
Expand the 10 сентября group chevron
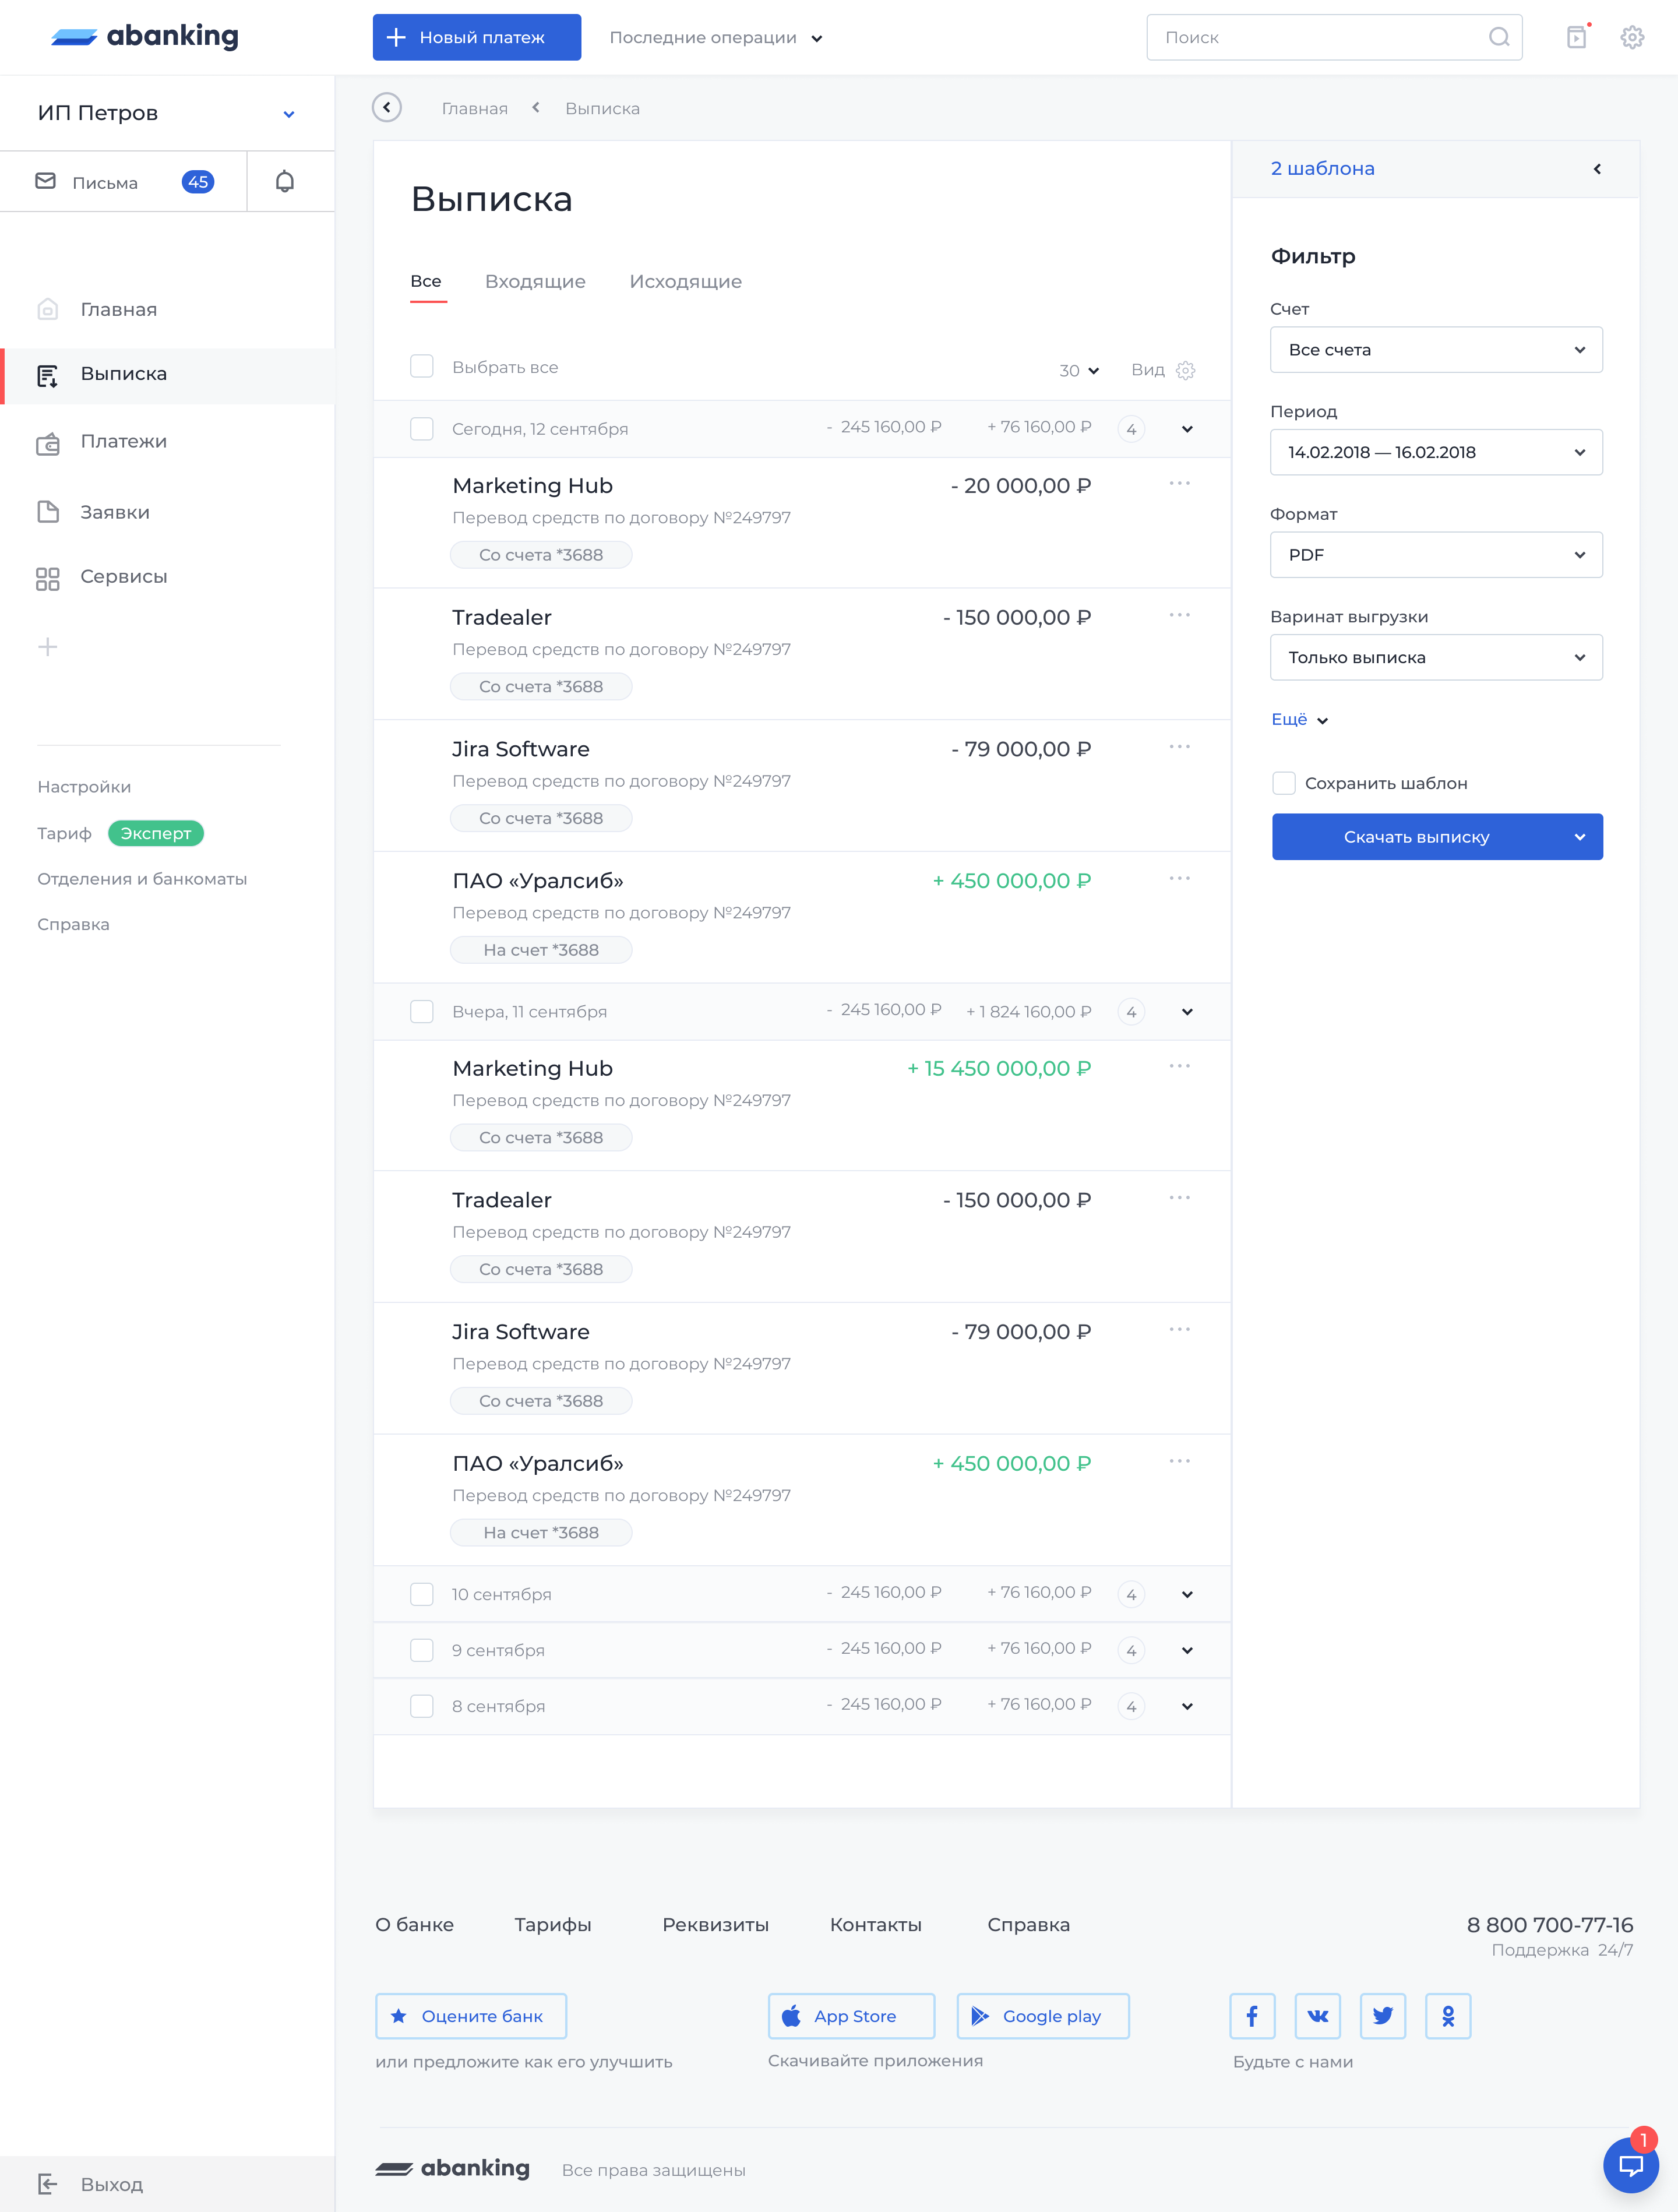pyautogui.click(x=1187, y=1594)
